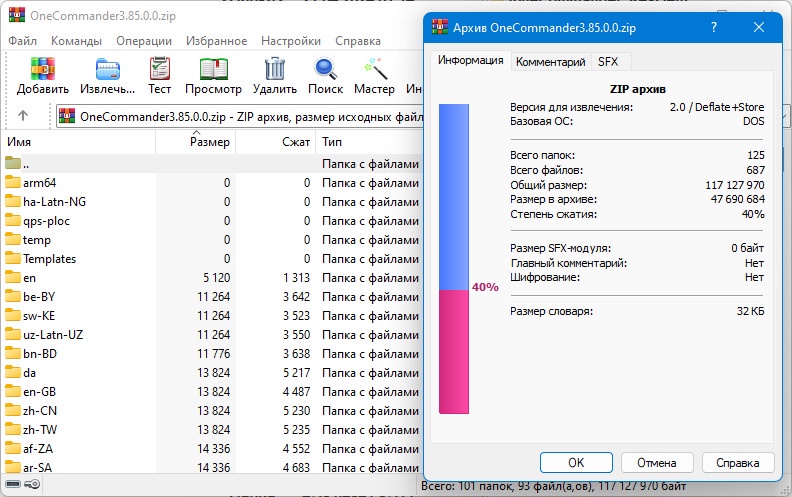Click the archive size 47 690 684

(737, 199)
